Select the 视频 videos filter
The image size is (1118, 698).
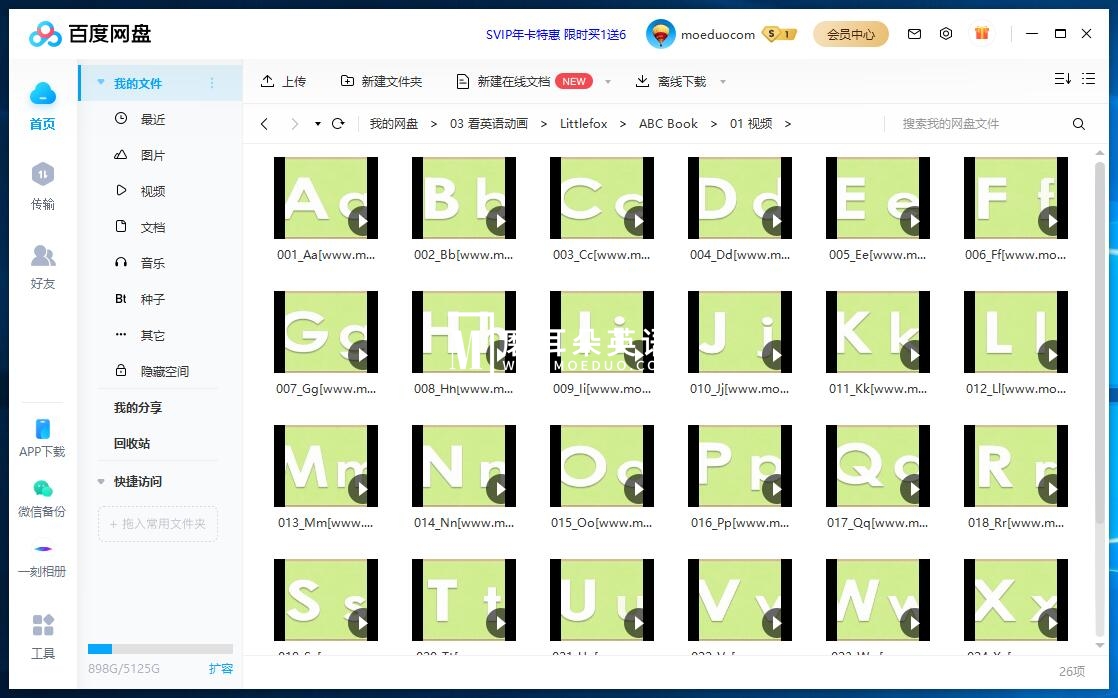tap(152, 190)
